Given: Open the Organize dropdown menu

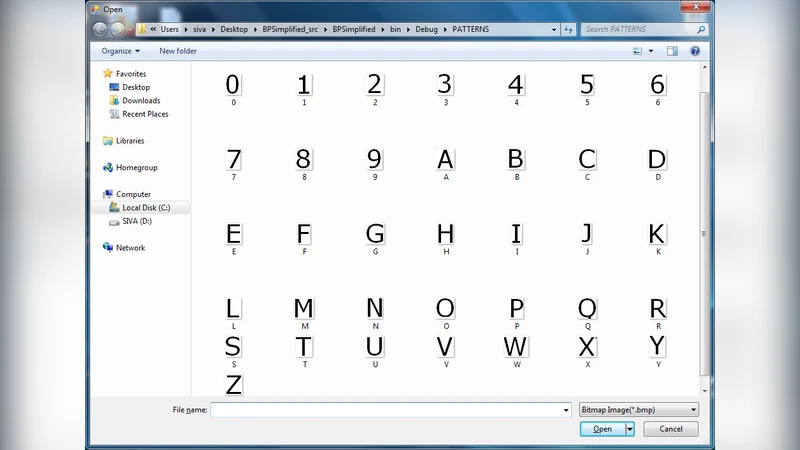Looking at the screenshot, I should 120,51.
